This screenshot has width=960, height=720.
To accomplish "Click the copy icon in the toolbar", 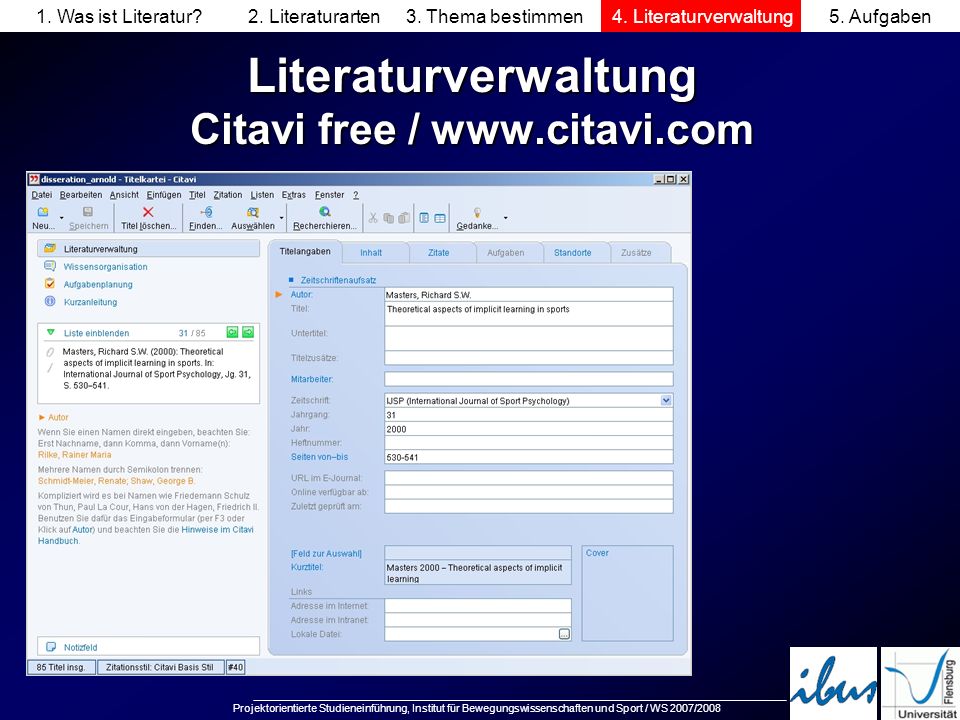I will 388,218.
